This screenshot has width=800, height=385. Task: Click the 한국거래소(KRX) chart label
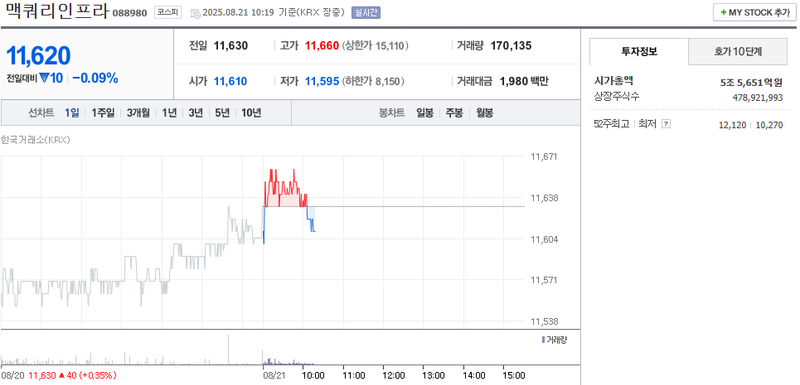click(35, 140)
